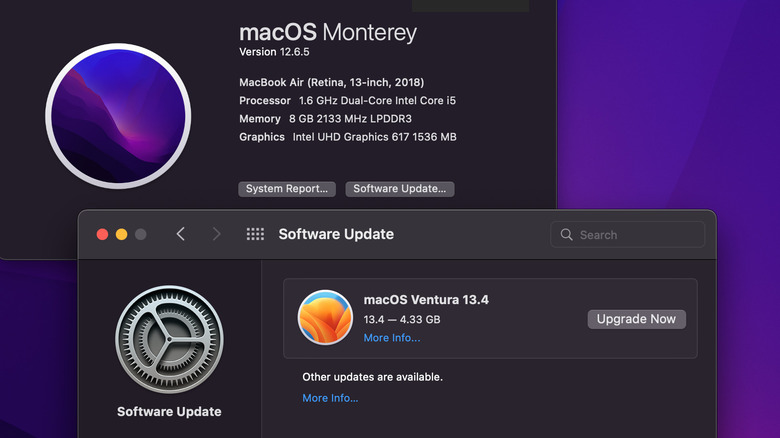This screenshot has width=780, height=438.
Task: Minimize the Software Update window
Action: 121,234
